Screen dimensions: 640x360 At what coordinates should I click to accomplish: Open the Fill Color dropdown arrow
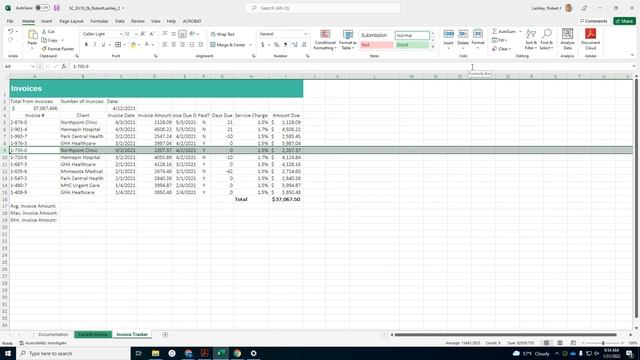tap(139, 44)
